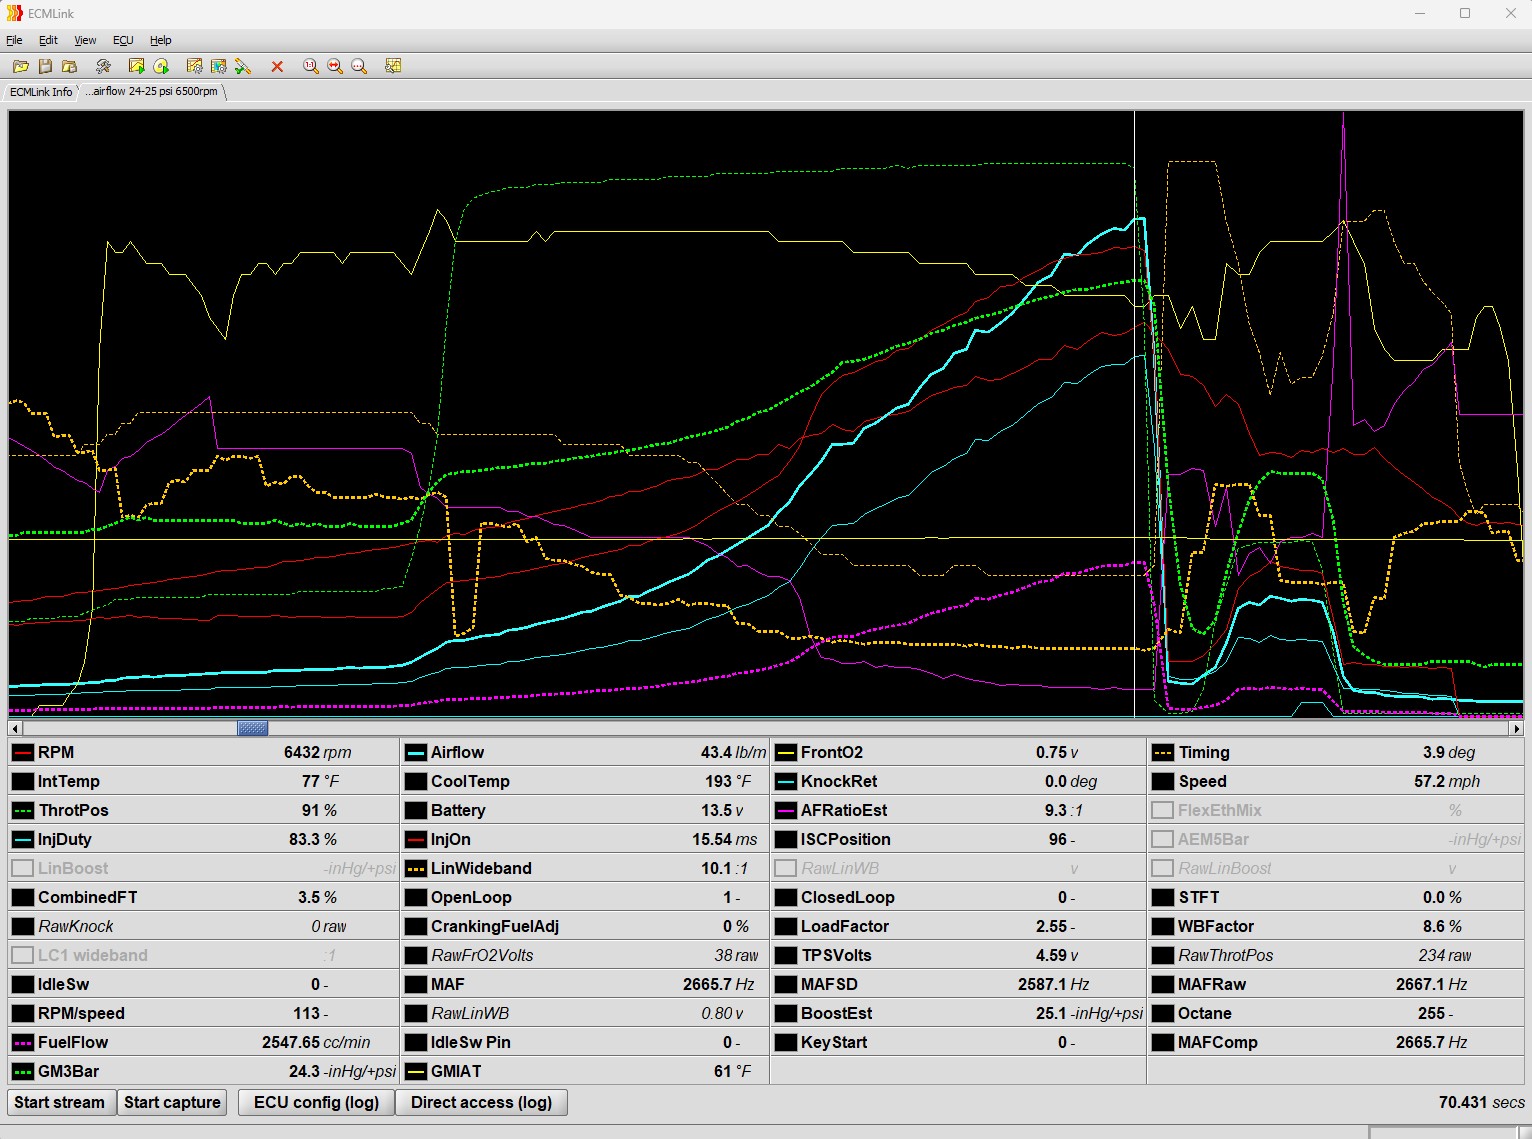Click the 70.431 secs time readout
Screen dimensions: 1532x1139
click(x=1481, y=1102)
